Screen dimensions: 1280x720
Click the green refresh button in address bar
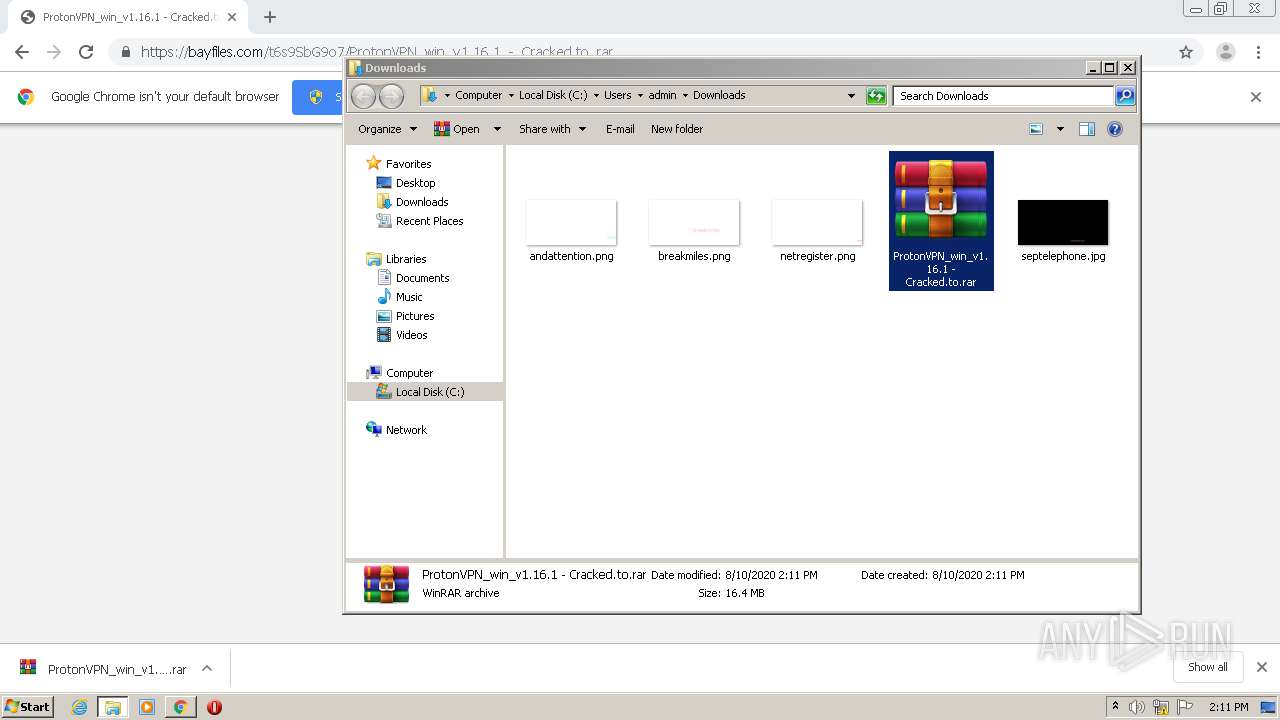pyautogui.click(x=876, y=96)
